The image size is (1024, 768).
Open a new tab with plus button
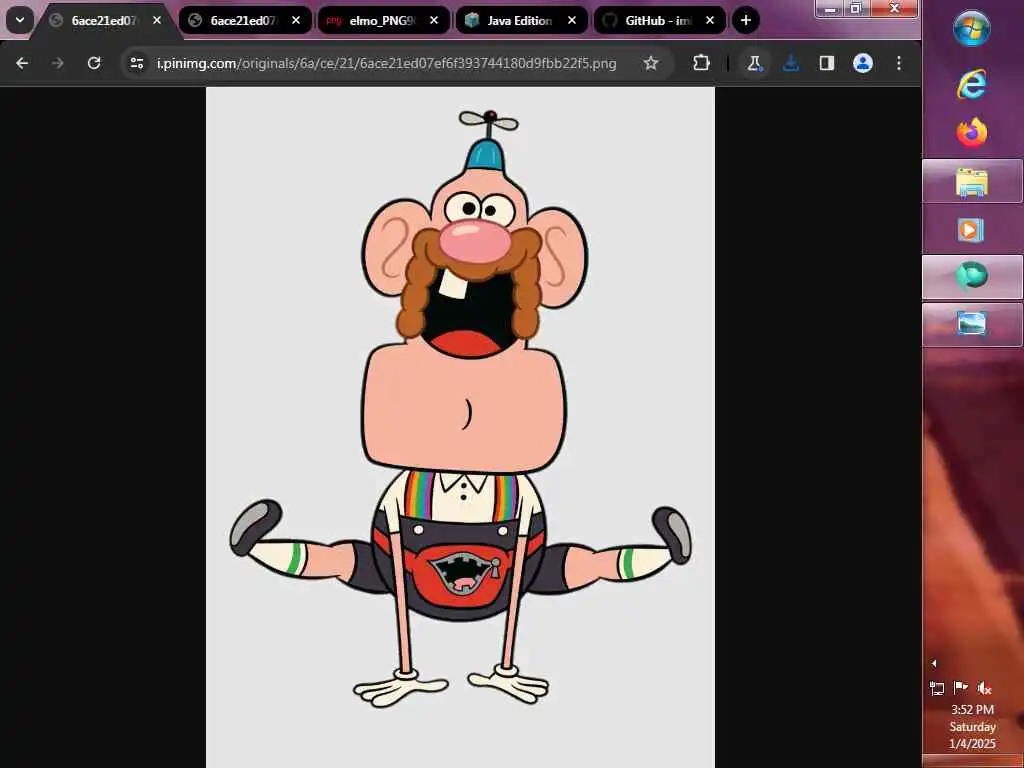(x=746, y=20)
